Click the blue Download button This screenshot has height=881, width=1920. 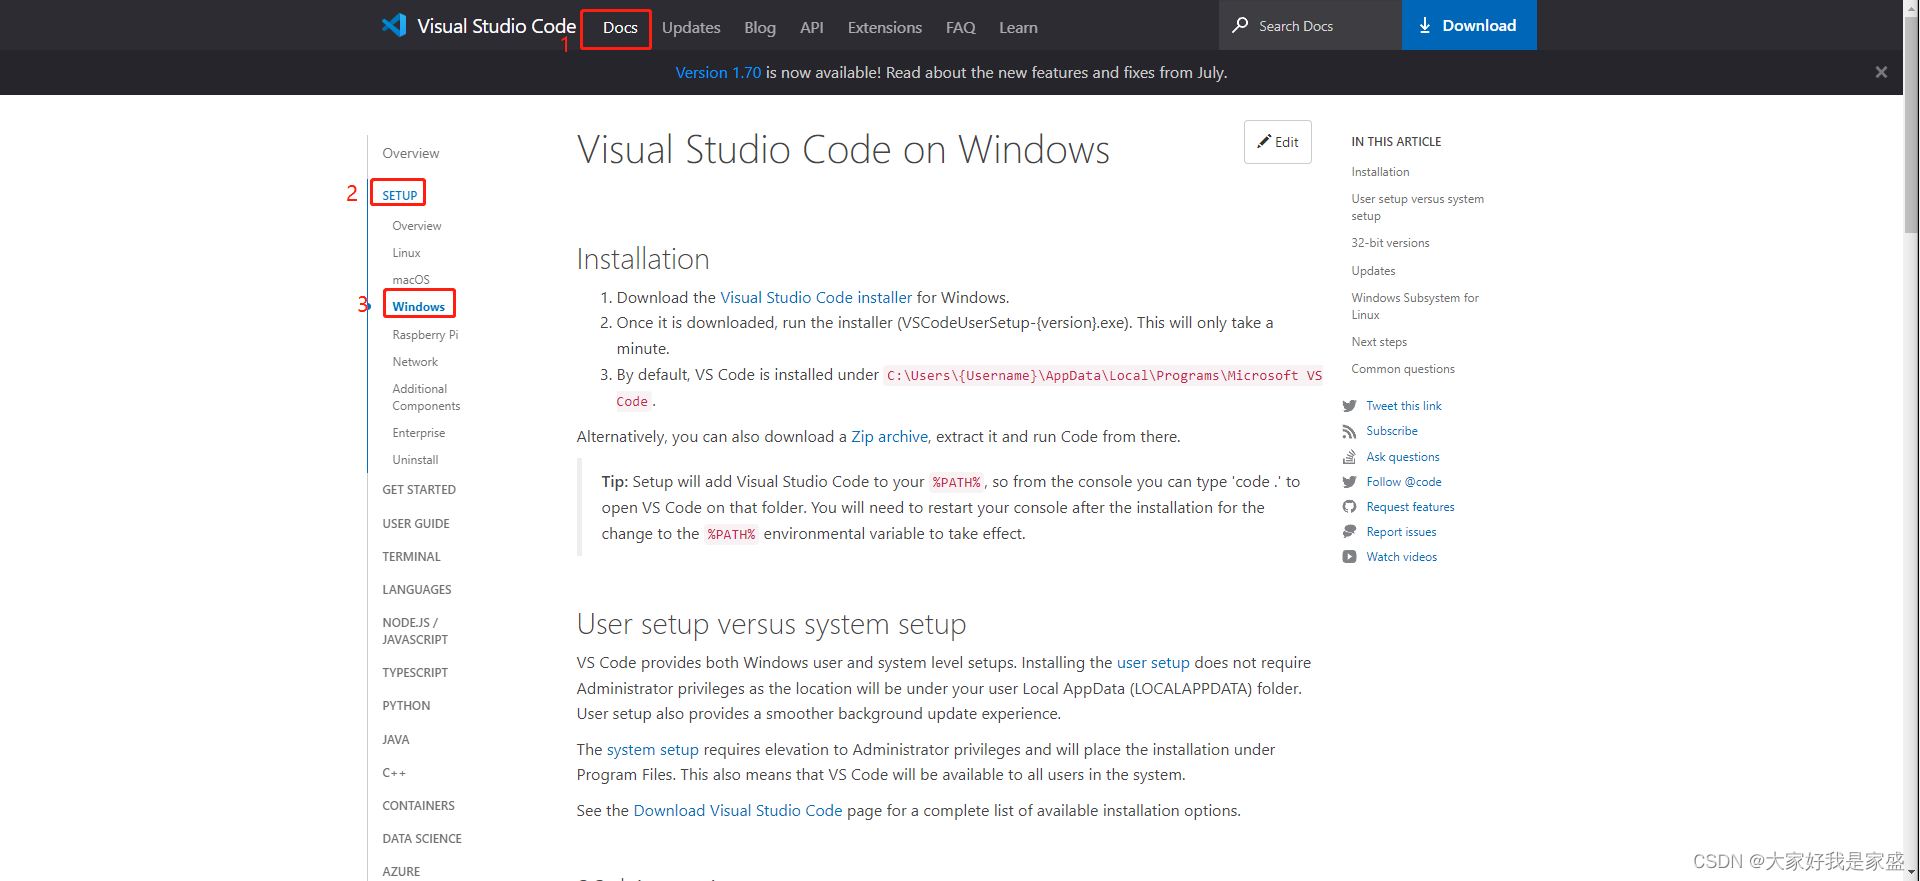tap(1469, 25)
